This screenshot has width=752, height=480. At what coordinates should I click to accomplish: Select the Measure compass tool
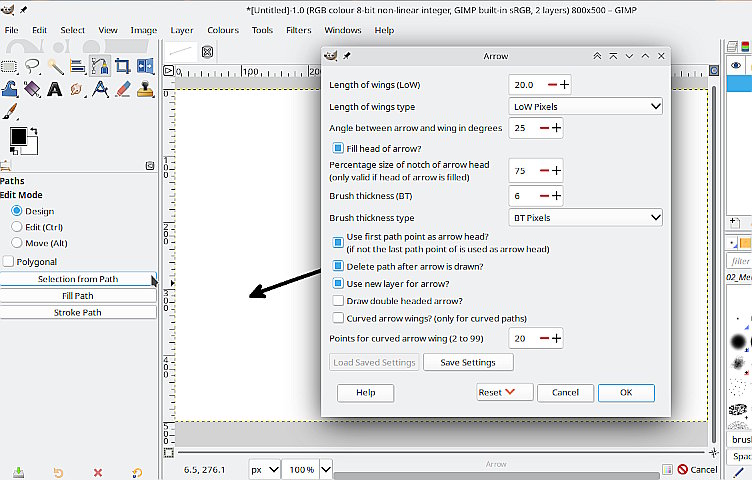tap(100, 89)
